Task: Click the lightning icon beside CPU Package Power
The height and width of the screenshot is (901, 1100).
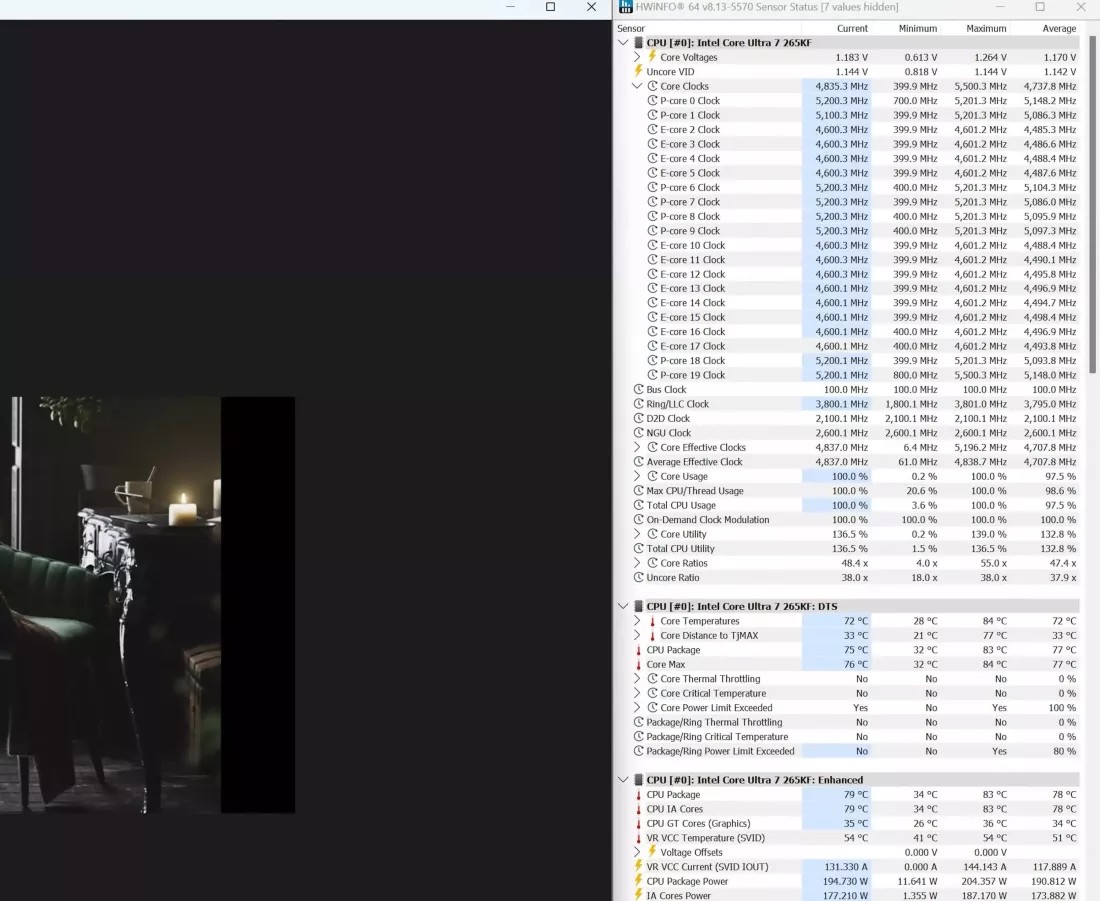Action: point(639,881)
